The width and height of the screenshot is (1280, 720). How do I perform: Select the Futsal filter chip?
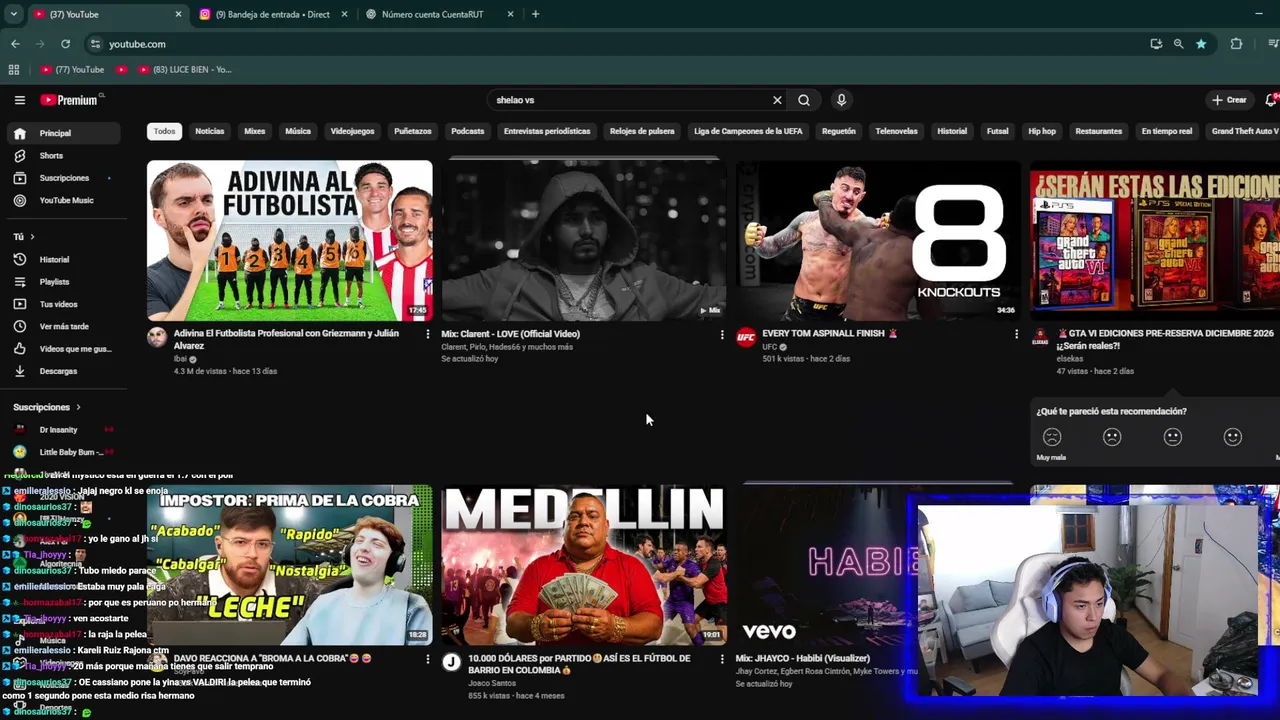997,131
